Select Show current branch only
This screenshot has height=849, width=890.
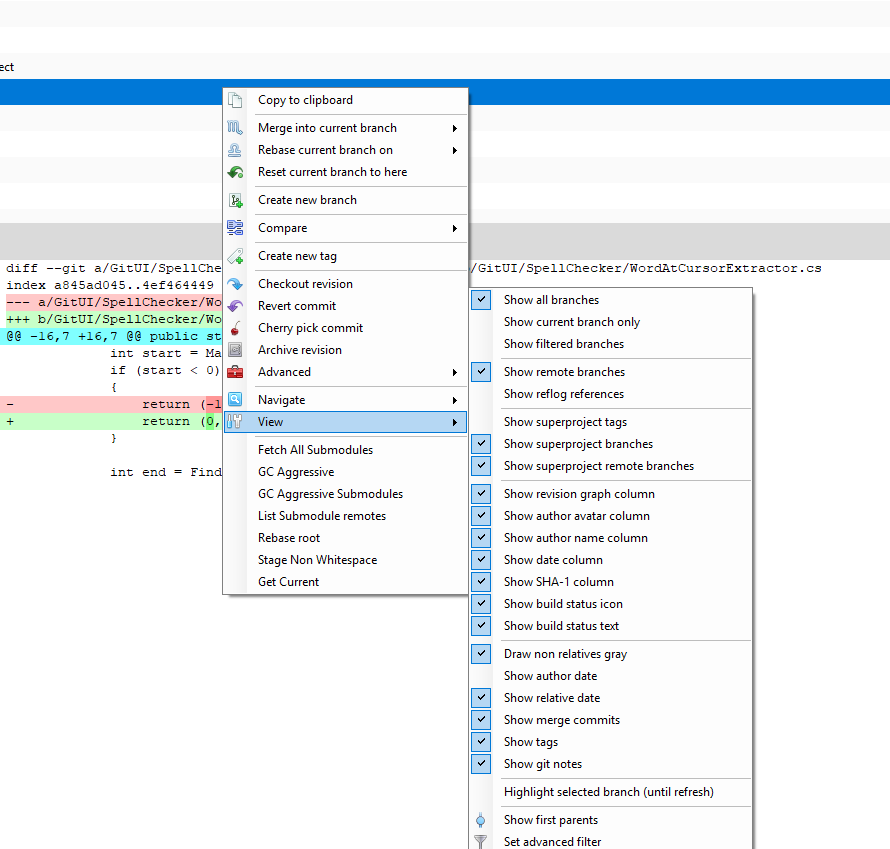pos(611,322)
